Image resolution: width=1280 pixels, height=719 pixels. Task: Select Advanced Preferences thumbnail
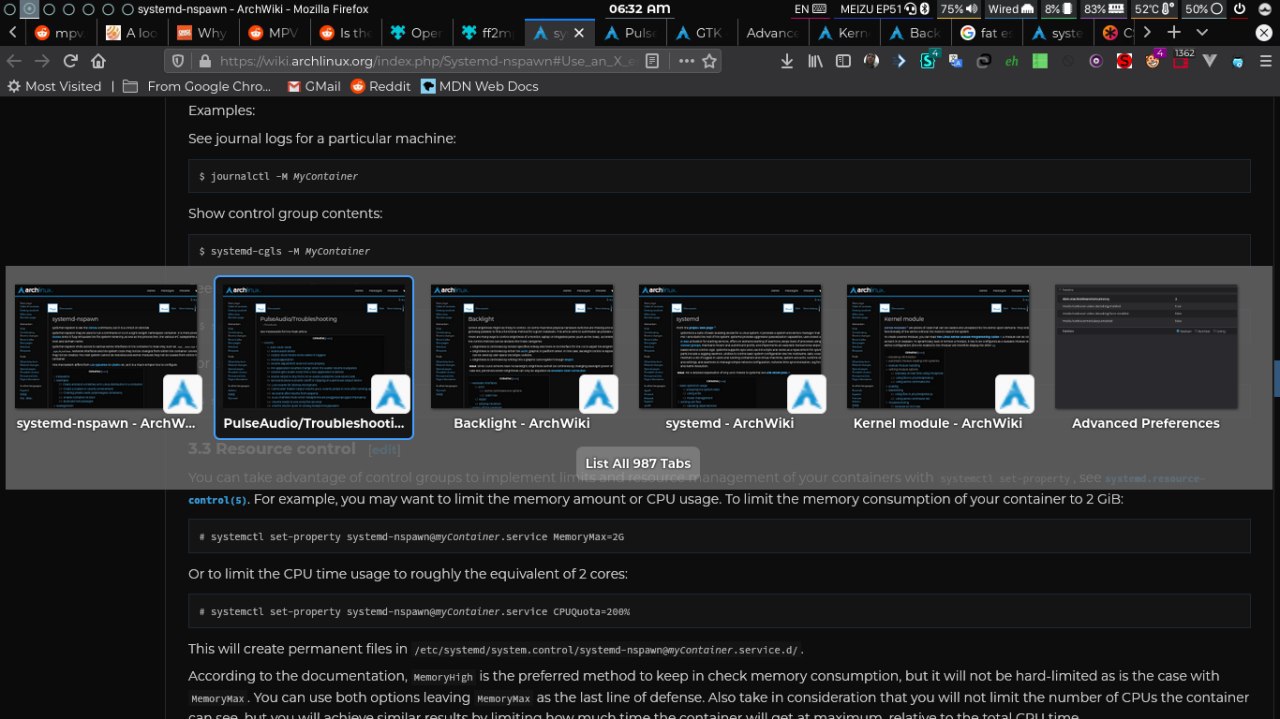1146,357
